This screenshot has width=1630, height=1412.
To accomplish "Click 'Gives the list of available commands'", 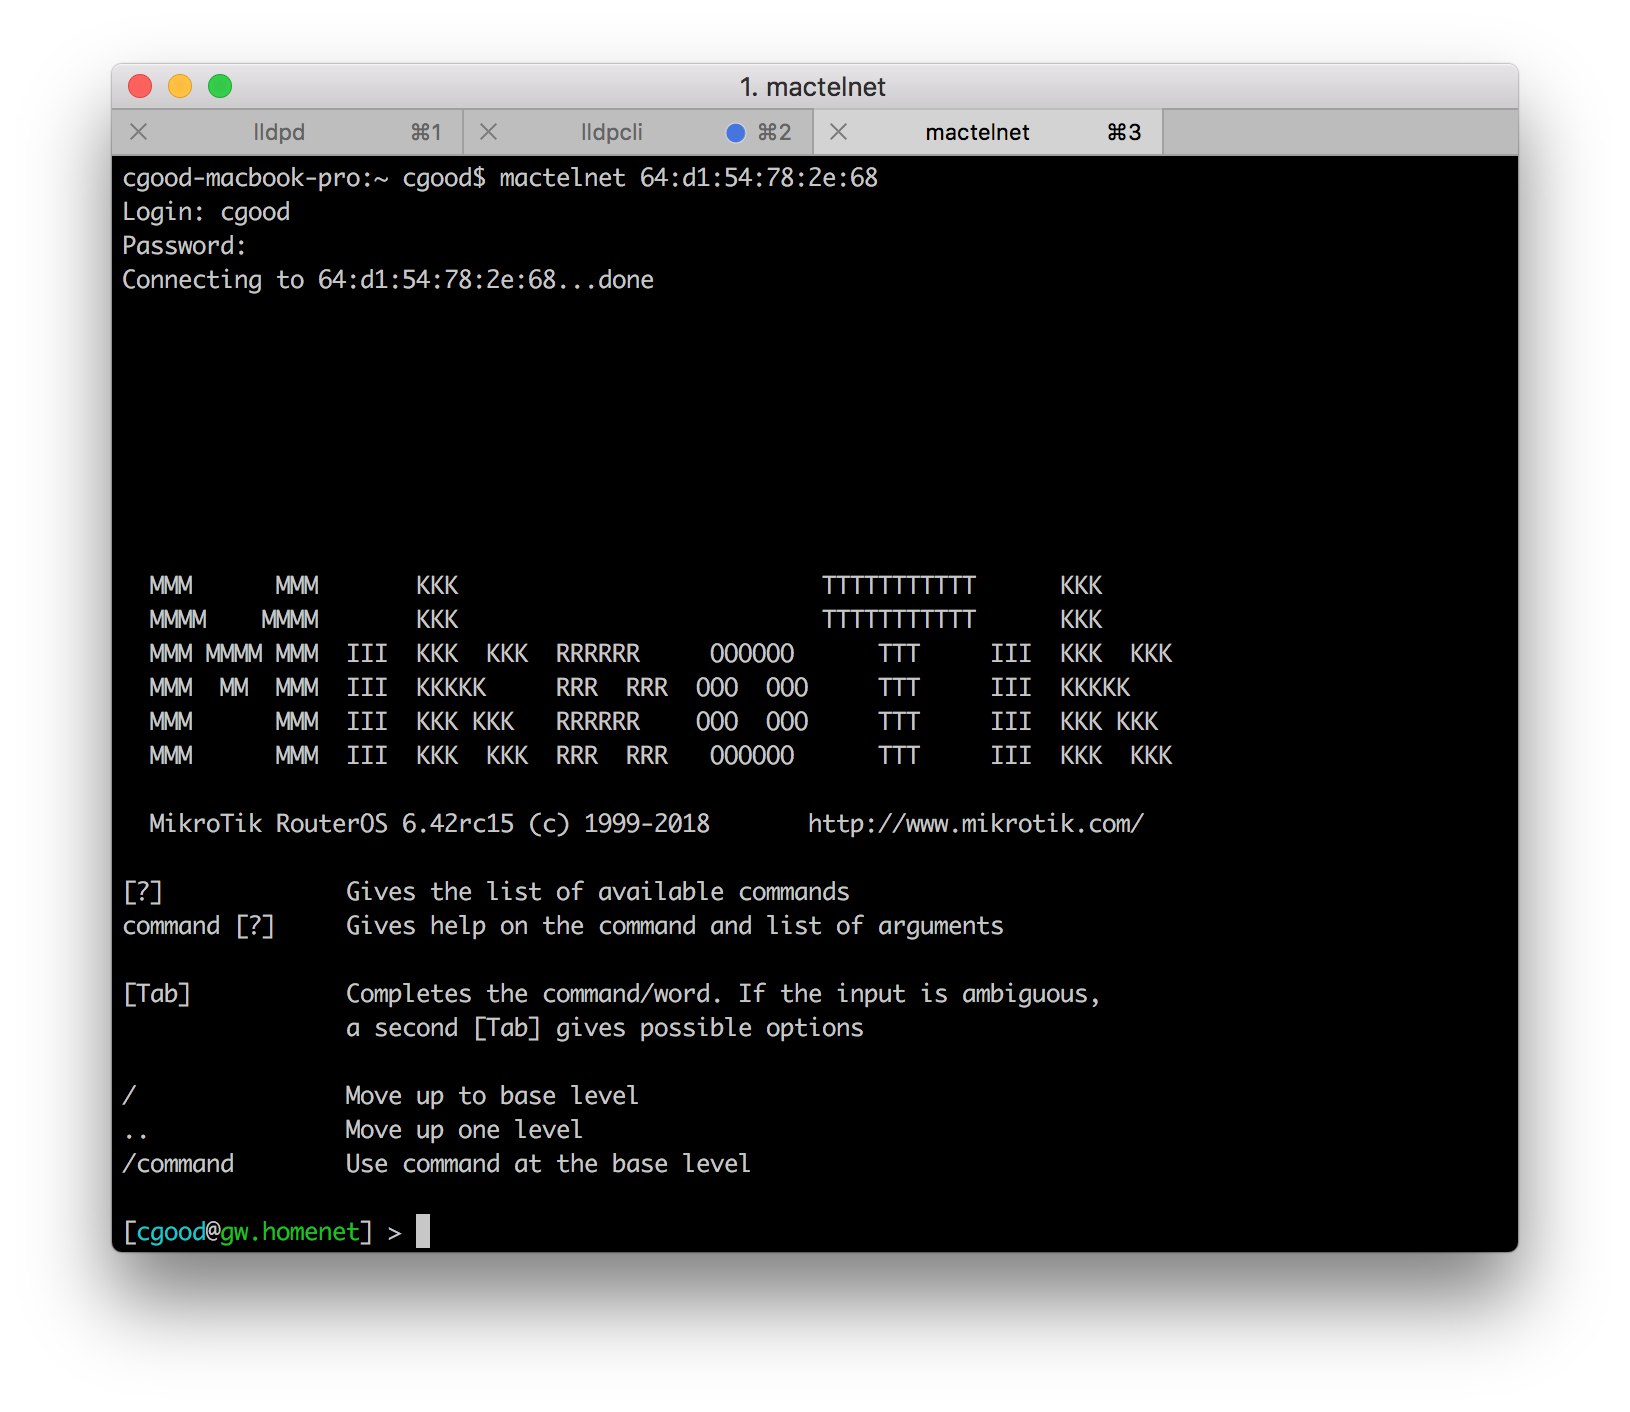I will [598, 892].
